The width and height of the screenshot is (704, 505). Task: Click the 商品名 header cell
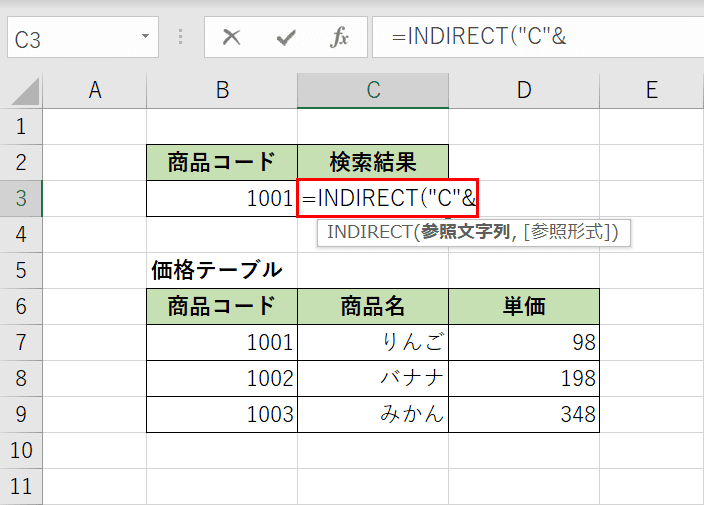(x=373, y=307)
